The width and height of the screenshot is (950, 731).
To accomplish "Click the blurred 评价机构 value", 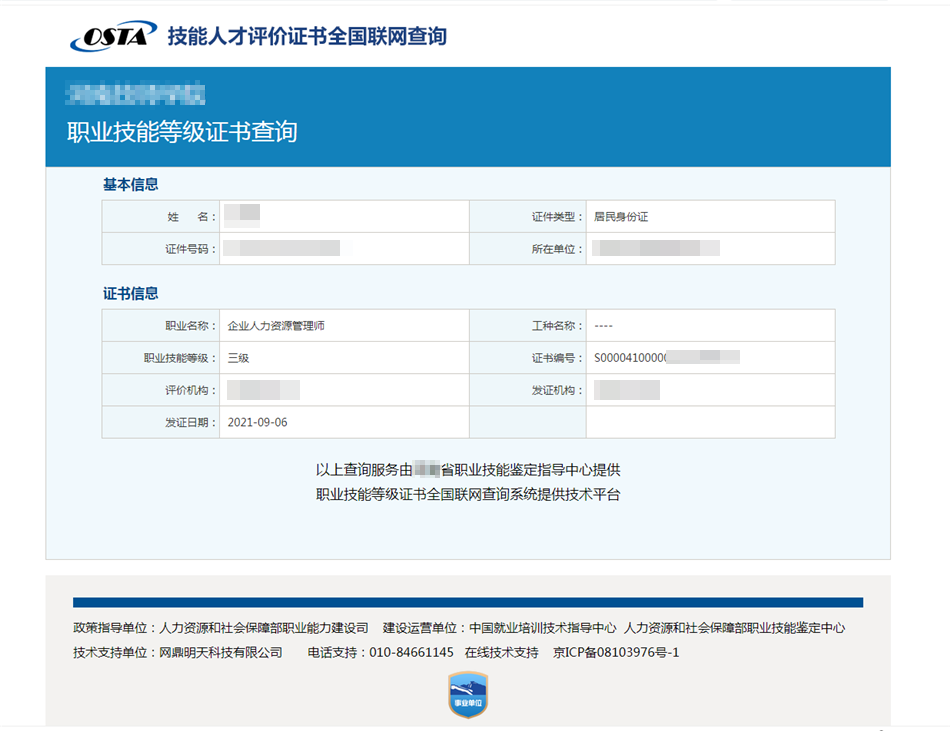I will coord(264,390).
